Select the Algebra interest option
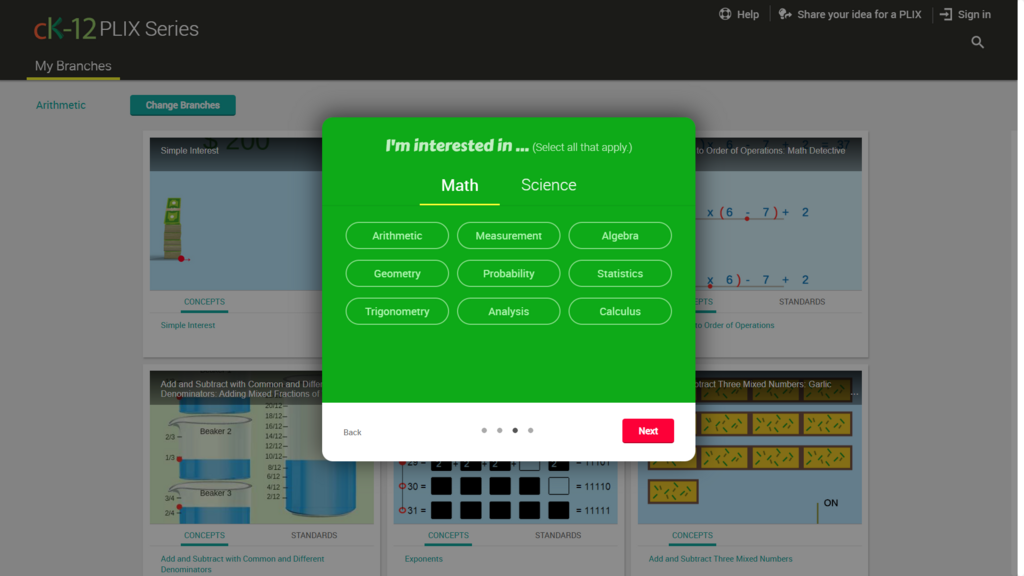The width and height of the screenshot is (1024, 576). point(620,236)
